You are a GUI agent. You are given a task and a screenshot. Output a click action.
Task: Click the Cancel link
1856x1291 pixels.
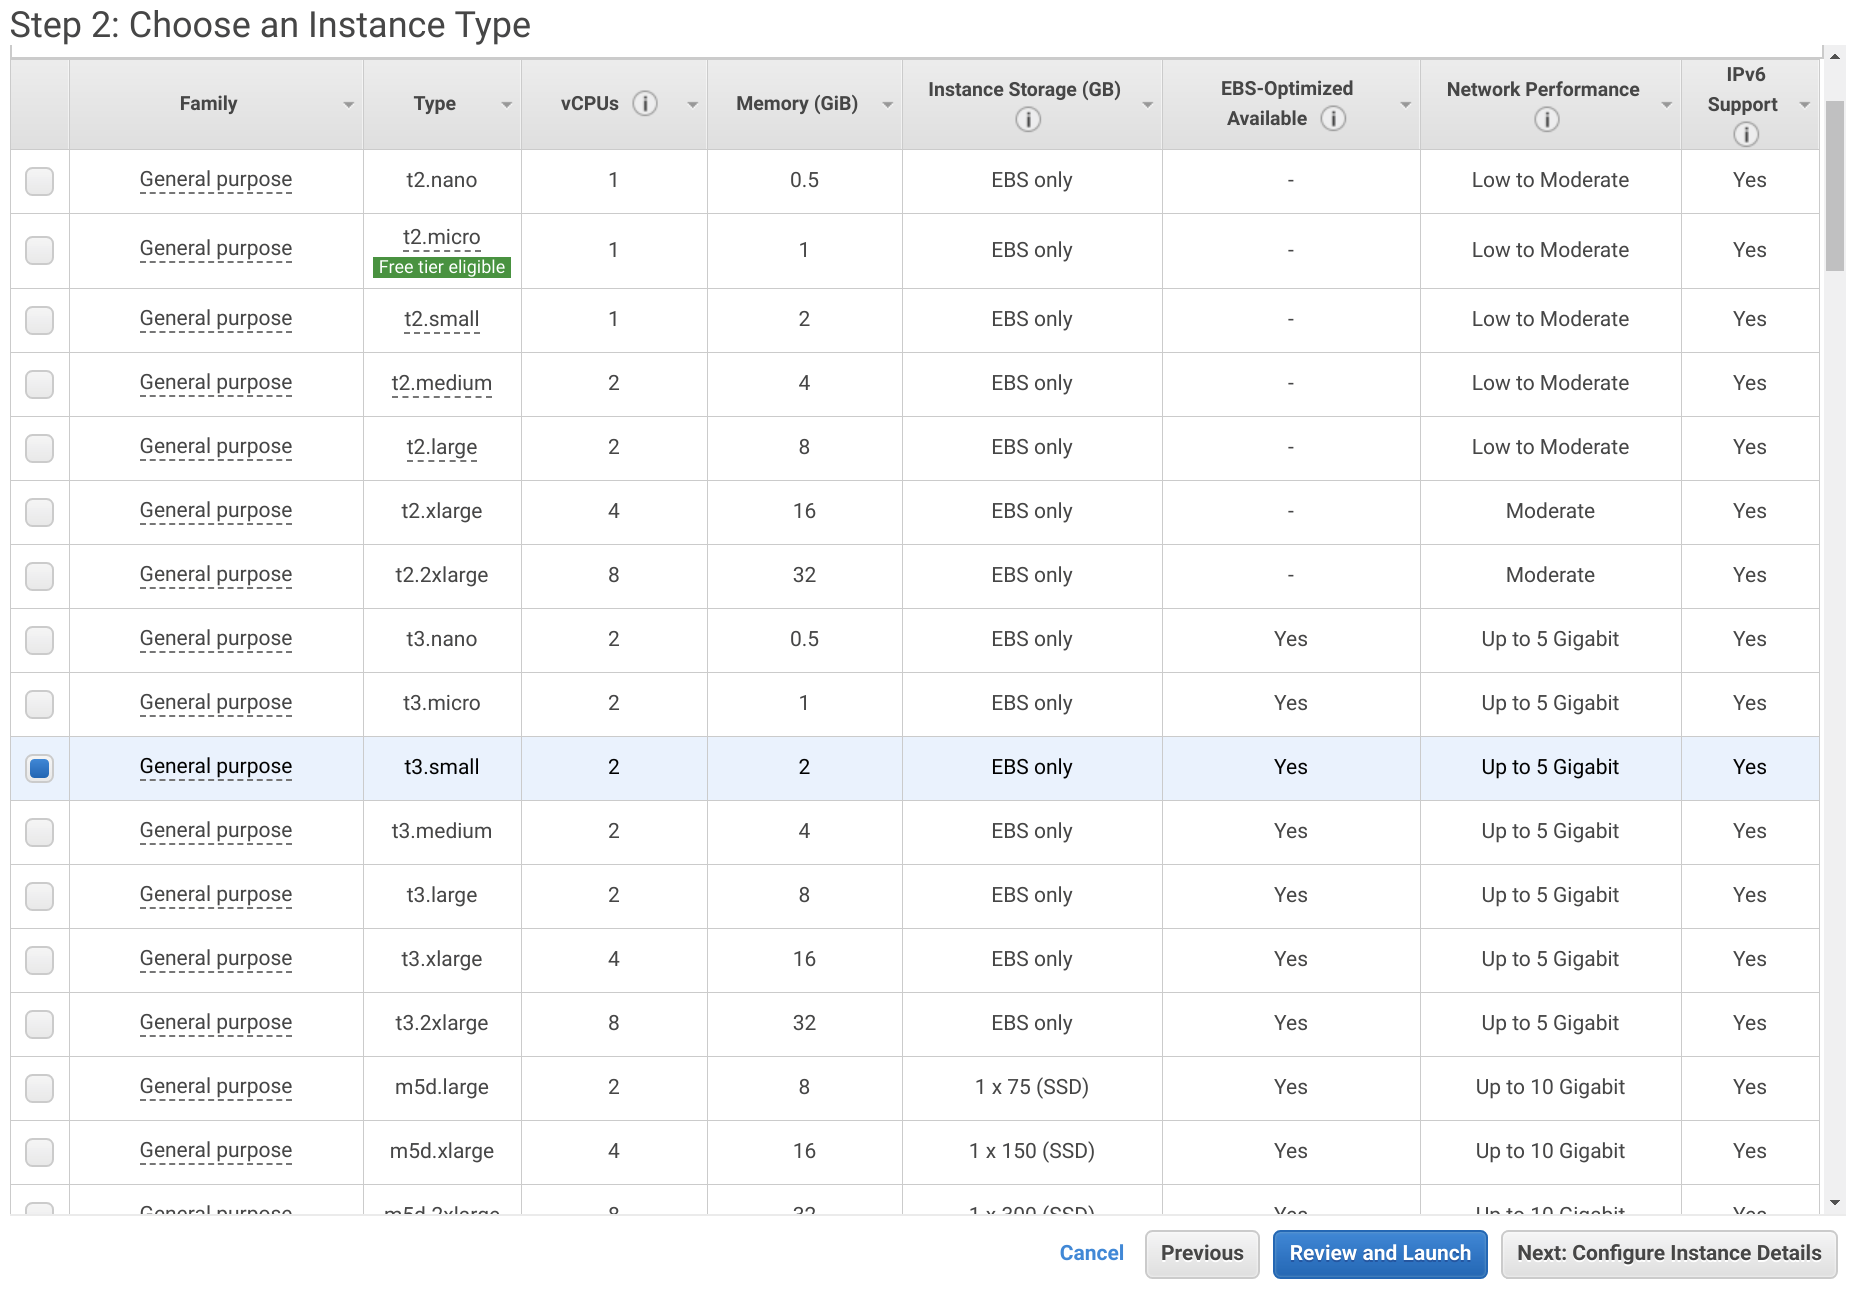(1091, 1253)
